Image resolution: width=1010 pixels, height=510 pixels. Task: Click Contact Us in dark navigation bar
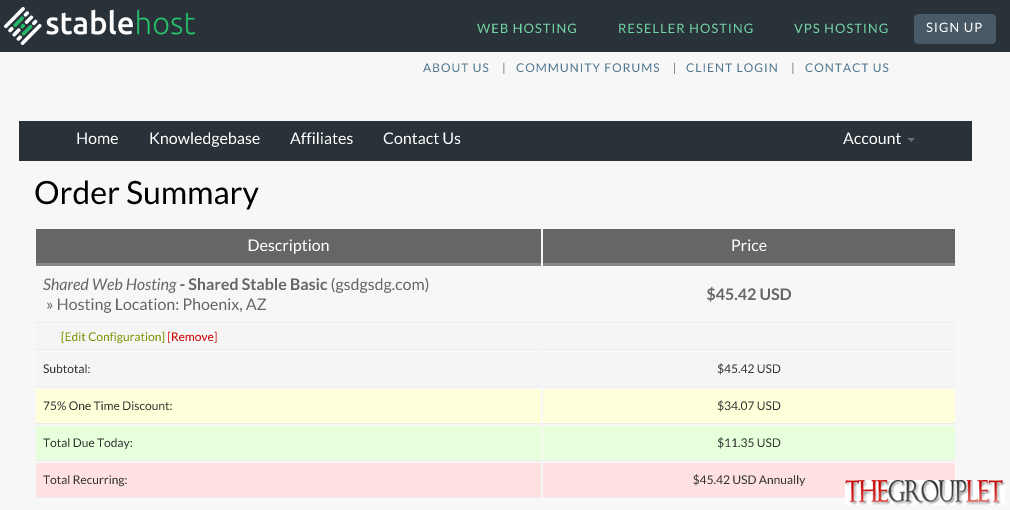point(422,138)
